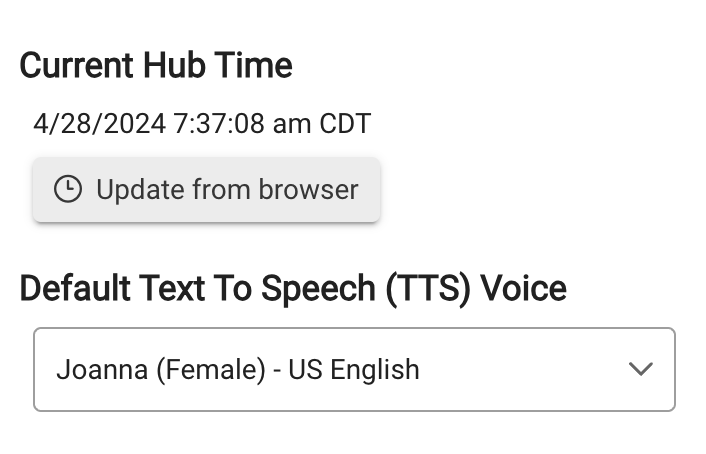Viewport: 706px width, 454px height.
Task: Select the Joanna (Female) - US English text
Action: 238,370
